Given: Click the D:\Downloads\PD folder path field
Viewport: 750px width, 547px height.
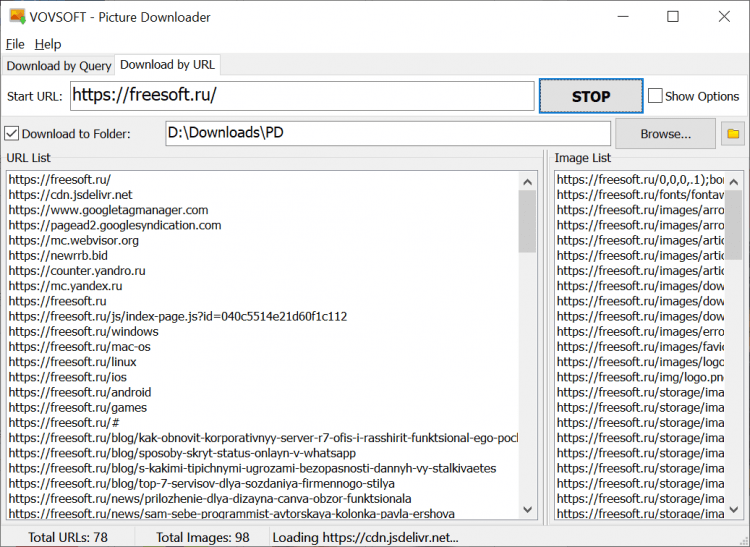Looking at the screenshot, I should (388, 133).
